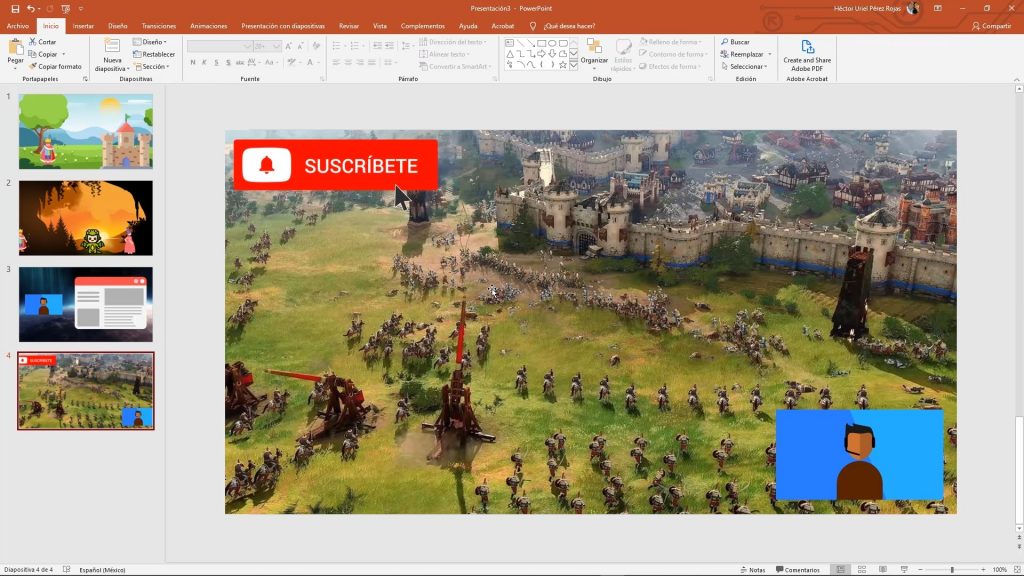The image size is (1024, 576).
Task: Toggle the Comentarios pane
Action: click(x=797, y=569)
